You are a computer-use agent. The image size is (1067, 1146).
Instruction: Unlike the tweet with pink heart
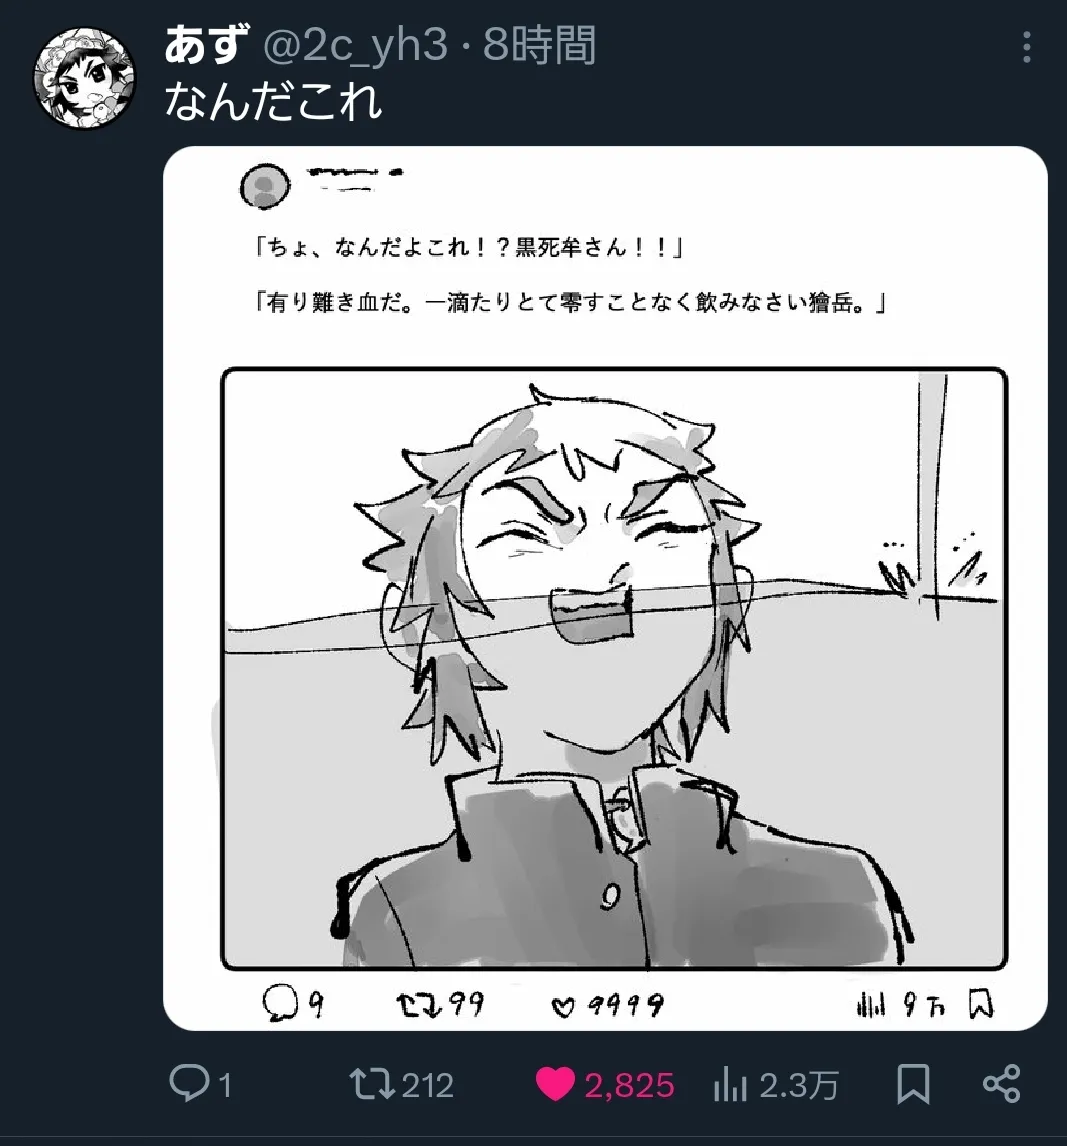point(555,1084)
